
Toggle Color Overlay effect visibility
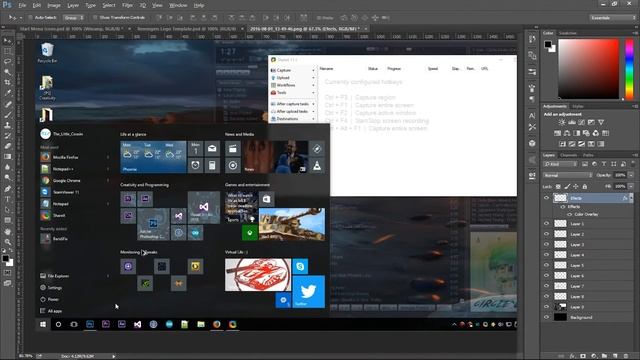[x=569, y=214]
